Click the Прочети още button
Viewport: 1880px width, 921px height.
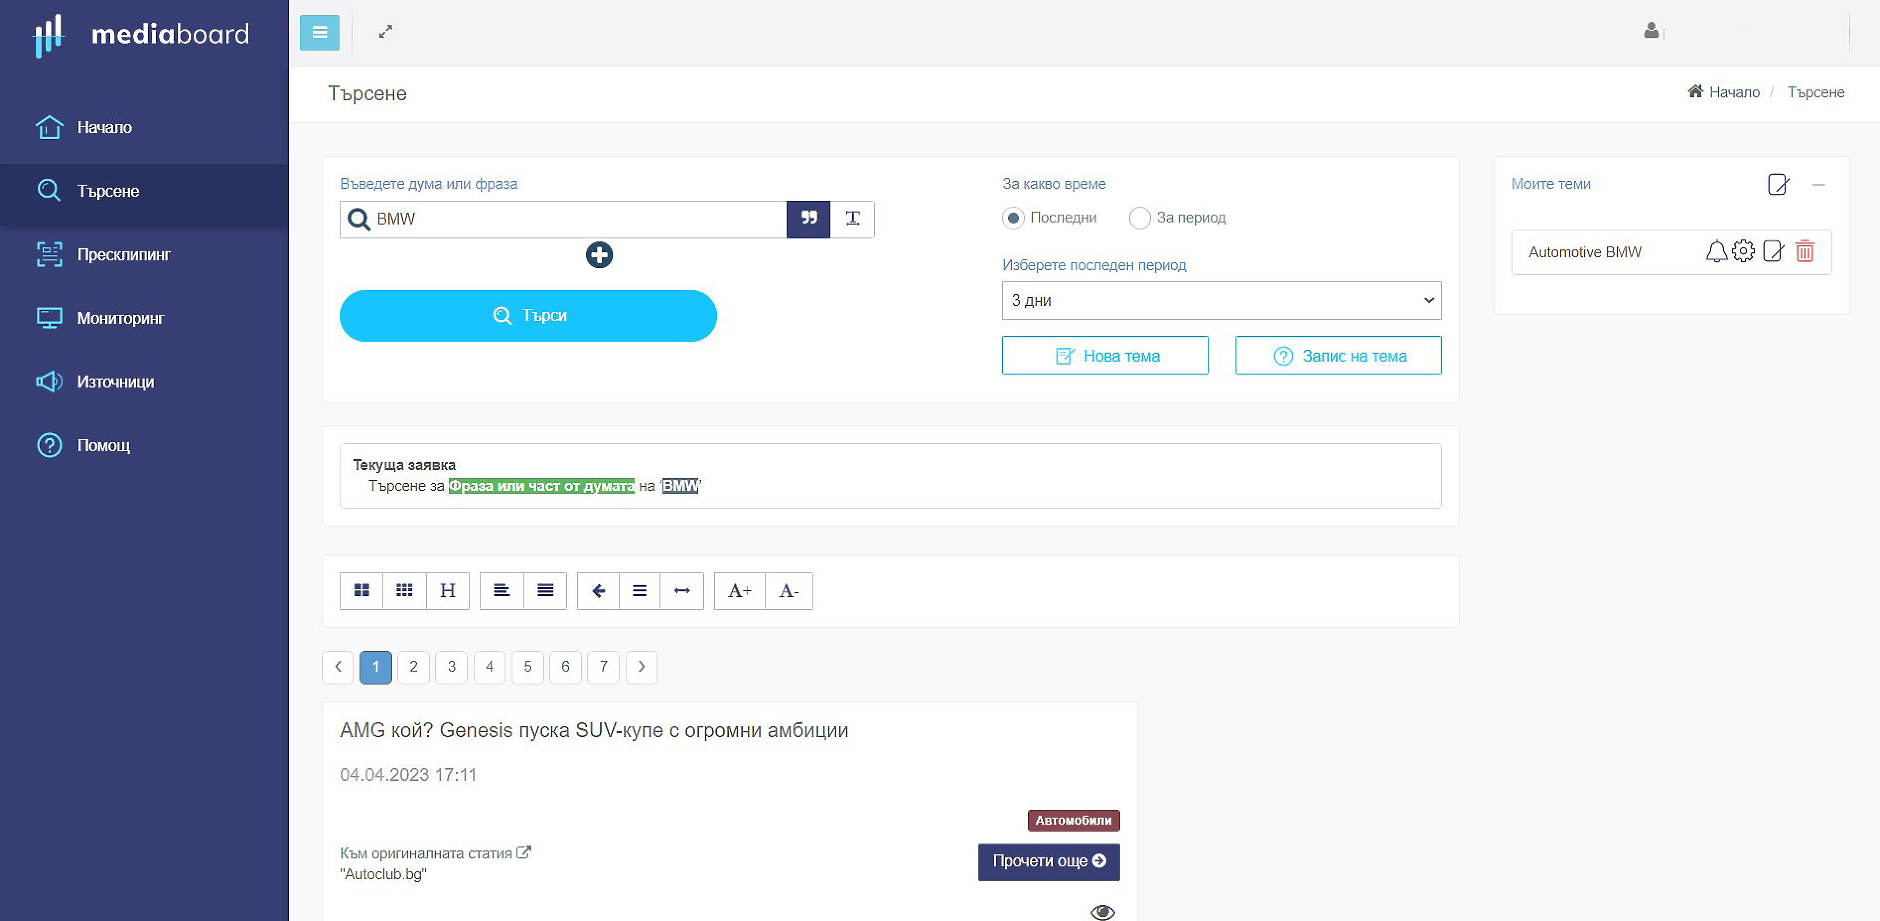click(x=1049, y=862)
